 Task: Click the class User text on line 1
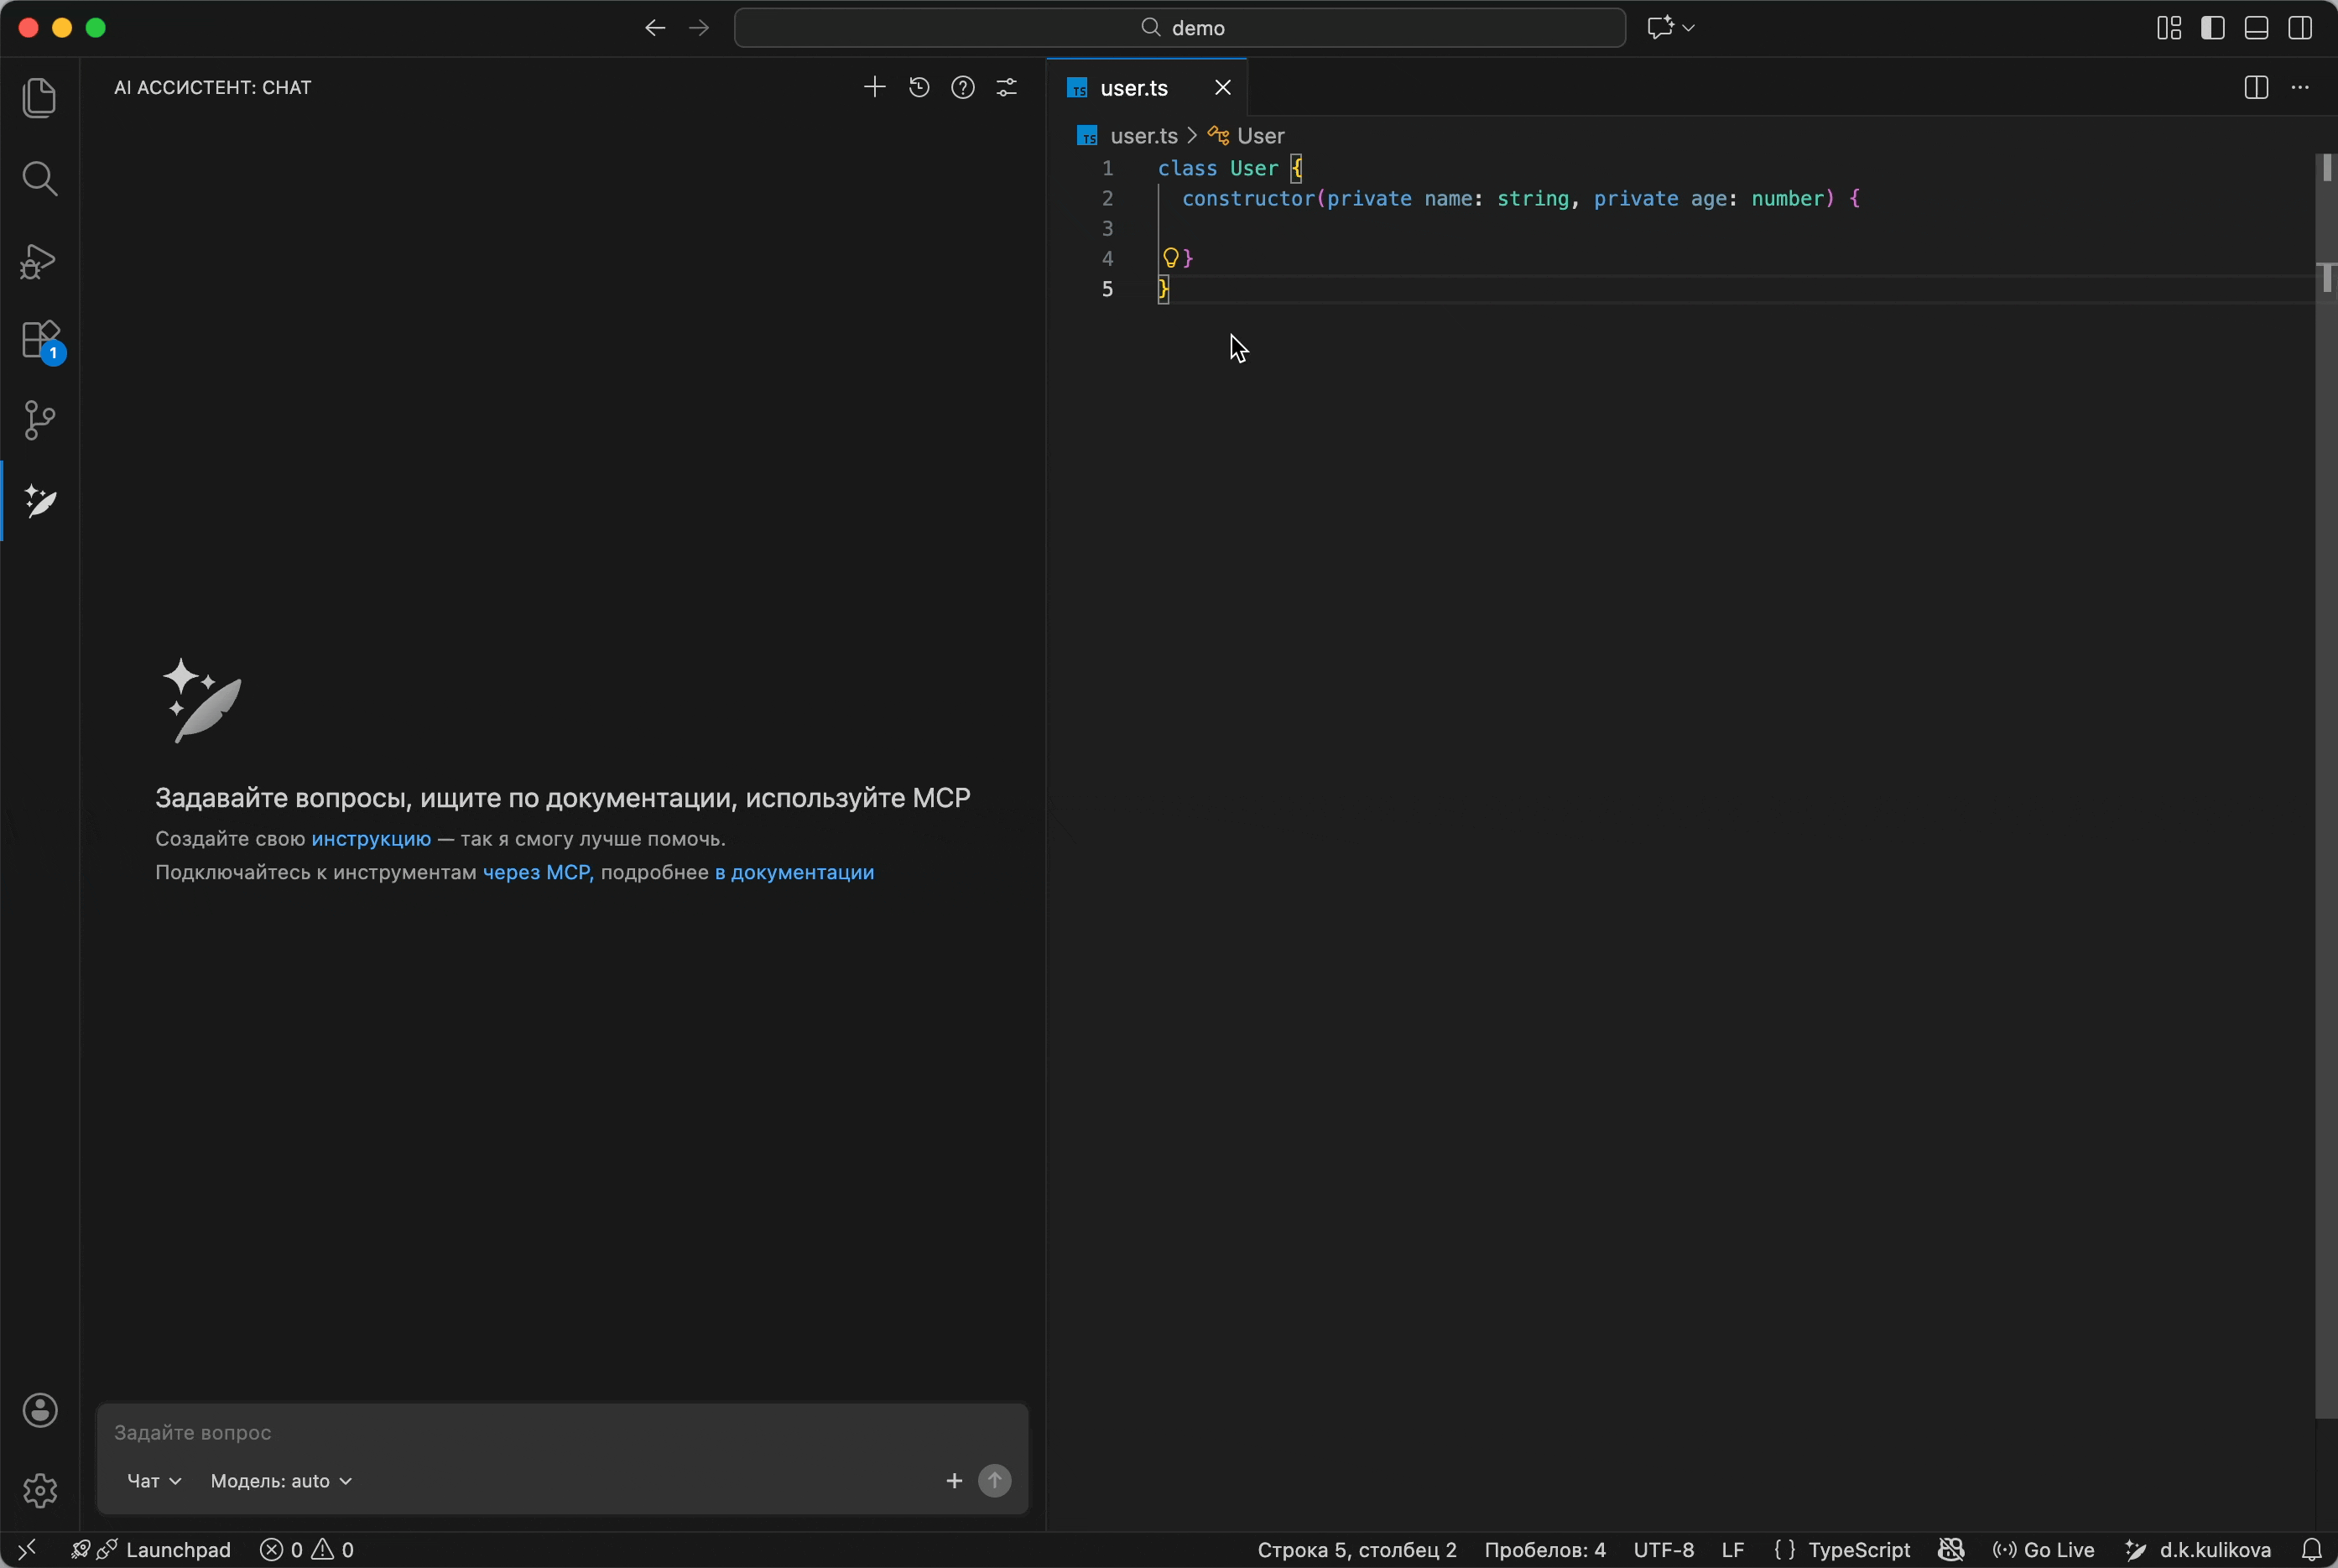click(x=1218, y=168)
